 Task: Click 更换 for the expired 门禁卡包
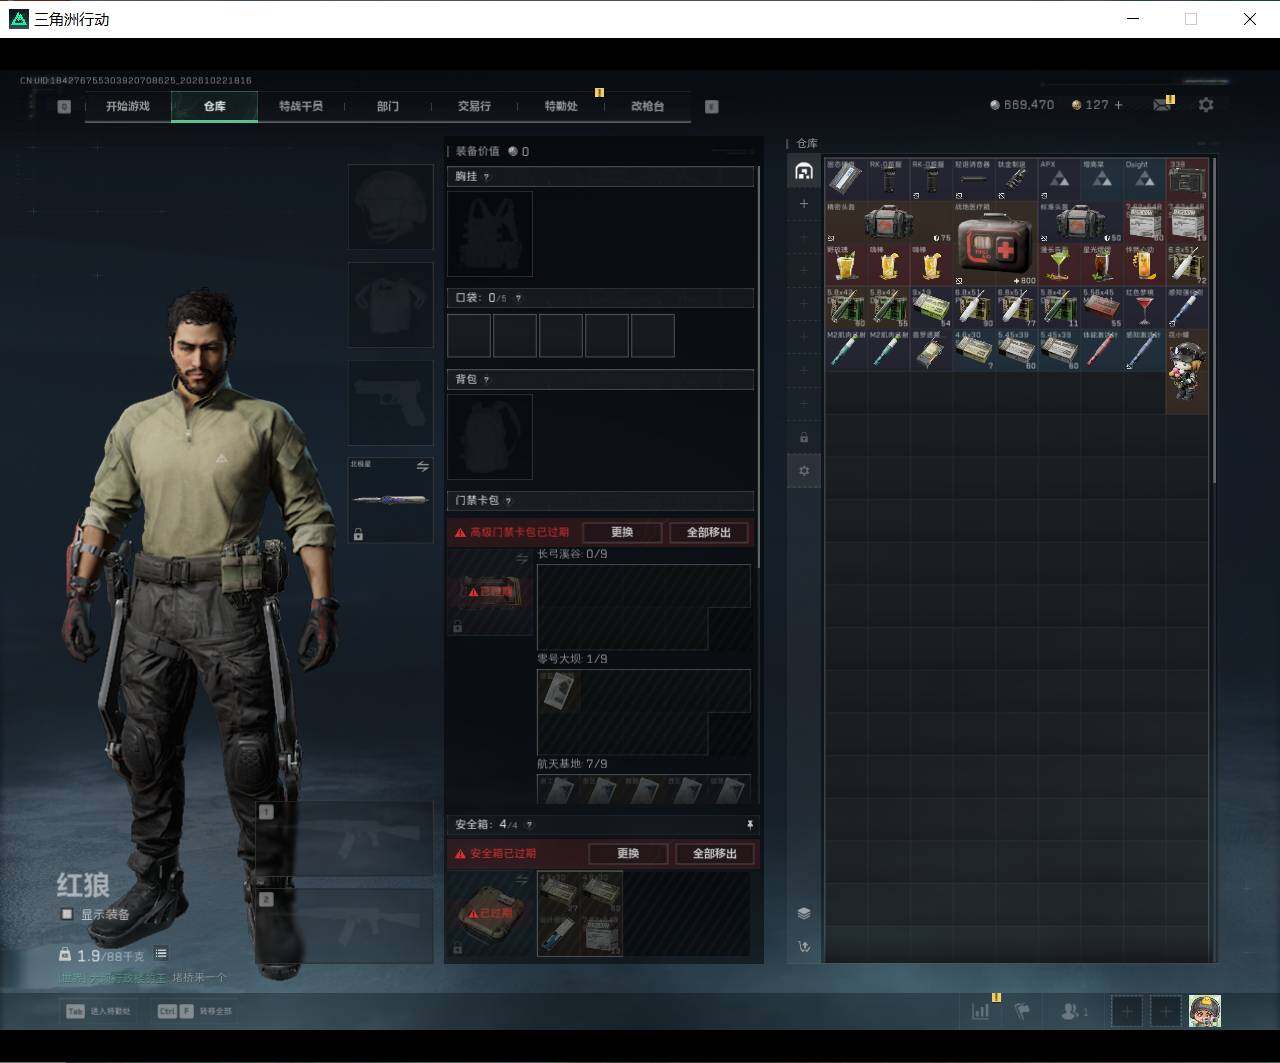tap(622, 532)
